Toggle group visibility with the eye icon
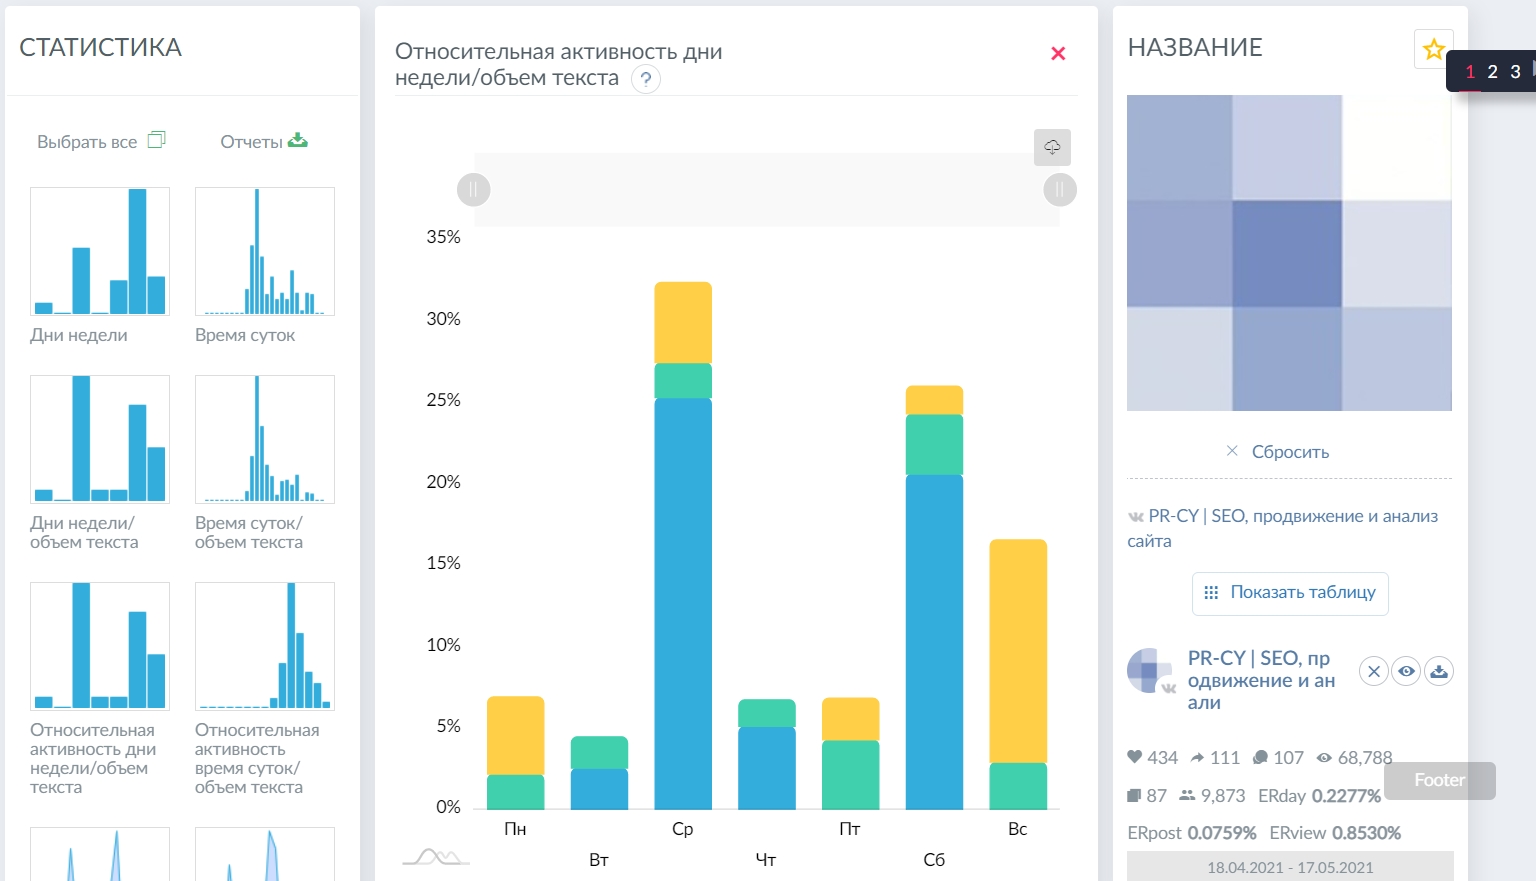Viewport: 1536px width, 881px height. coord(1406,671)
